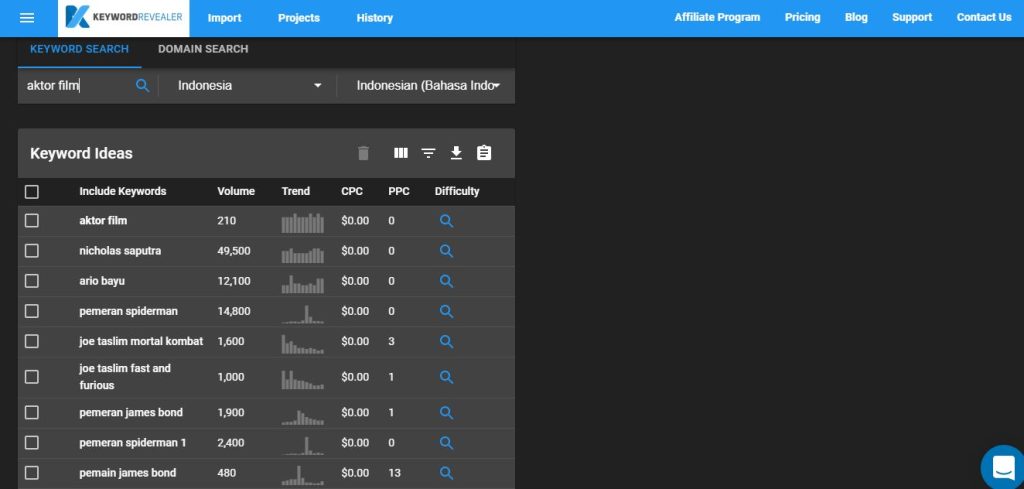Click the trash delete icon
Screen dimensions: 1024x489
click(x=363, y=153)
